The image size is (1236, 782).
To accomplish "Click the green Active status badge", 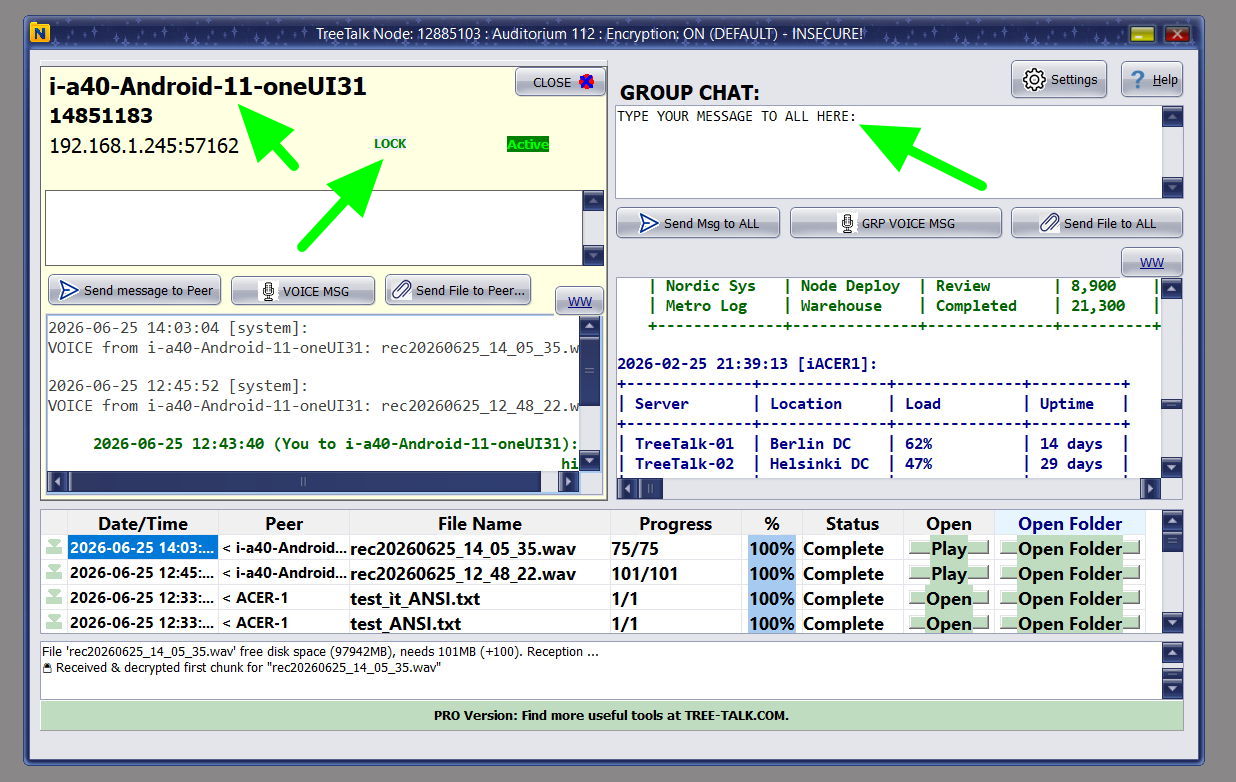I will (x=528, y=144).
